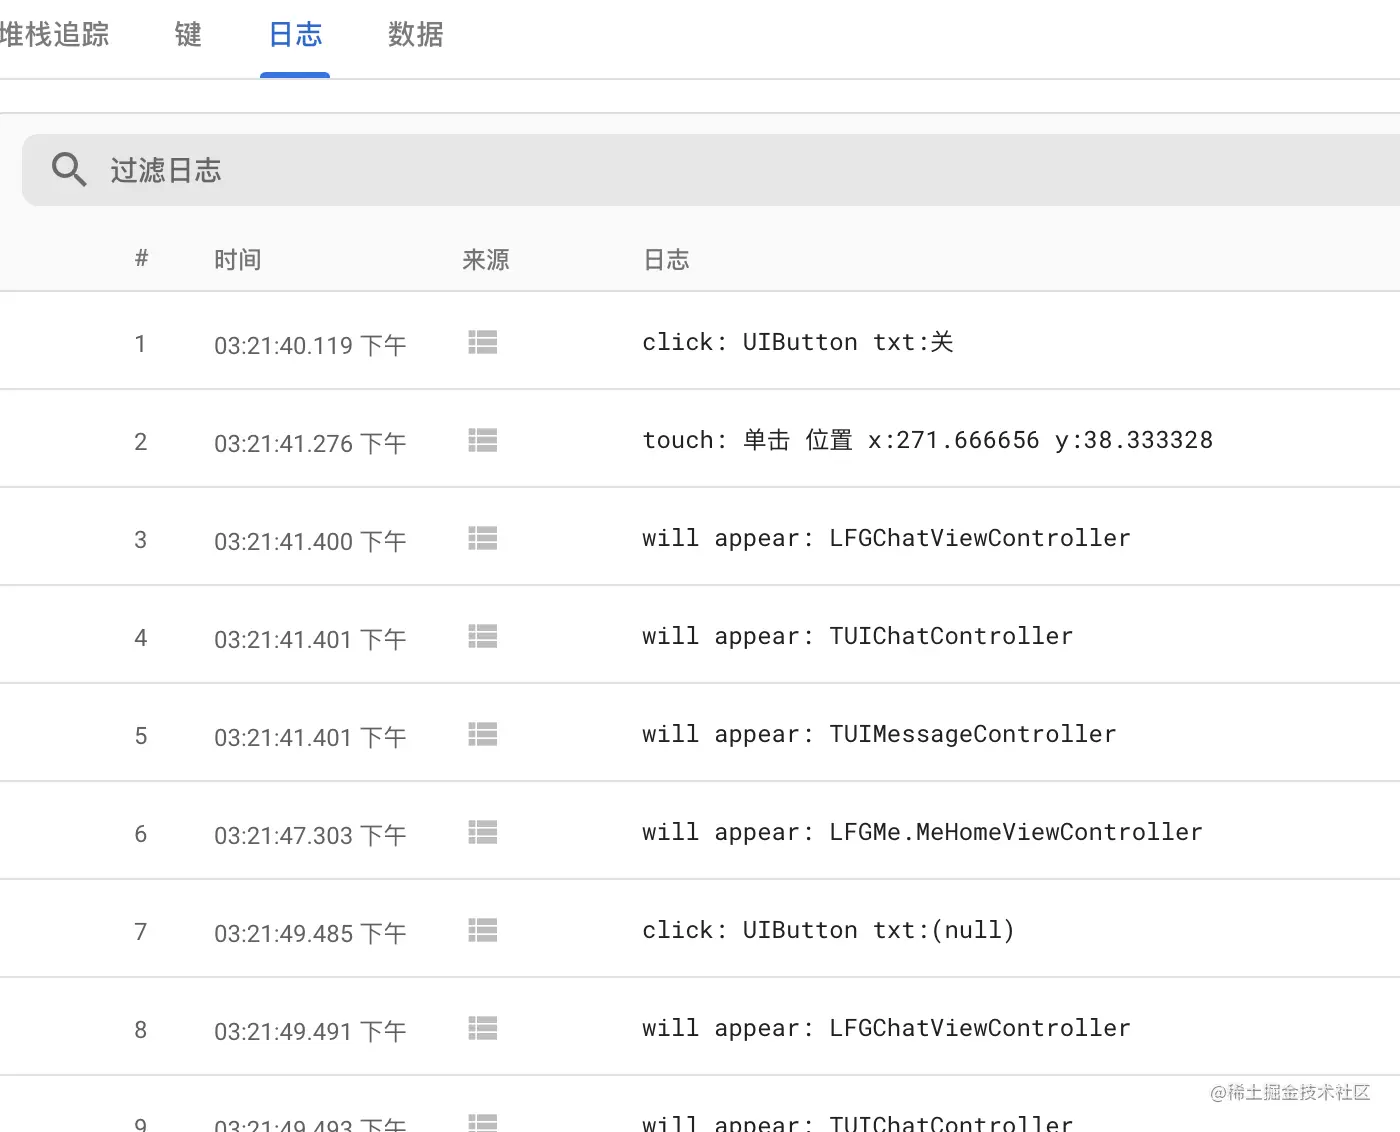Click timestamp 03:21:47.303 下午
This screenshot has height=1132, width=1400.
click(310, 835)
